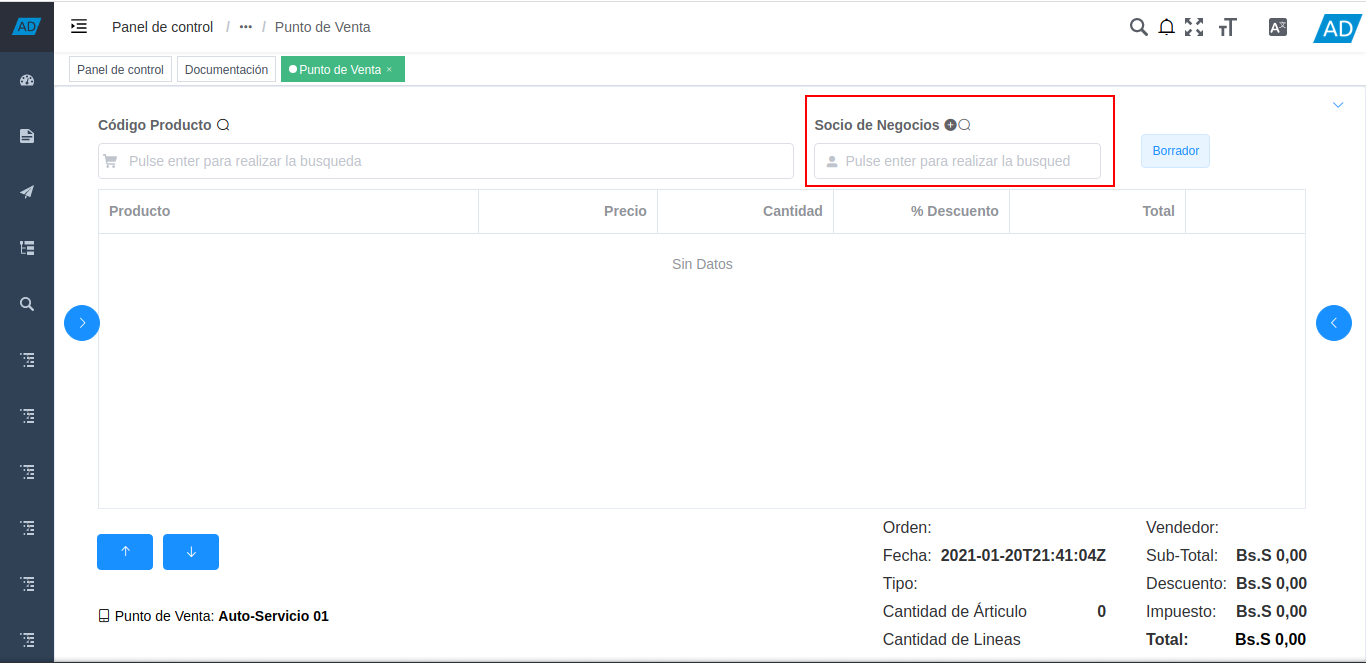Screen dimensions: 1366x663
Task: Focus the Código Producto search field
Action: click(446, 161)
